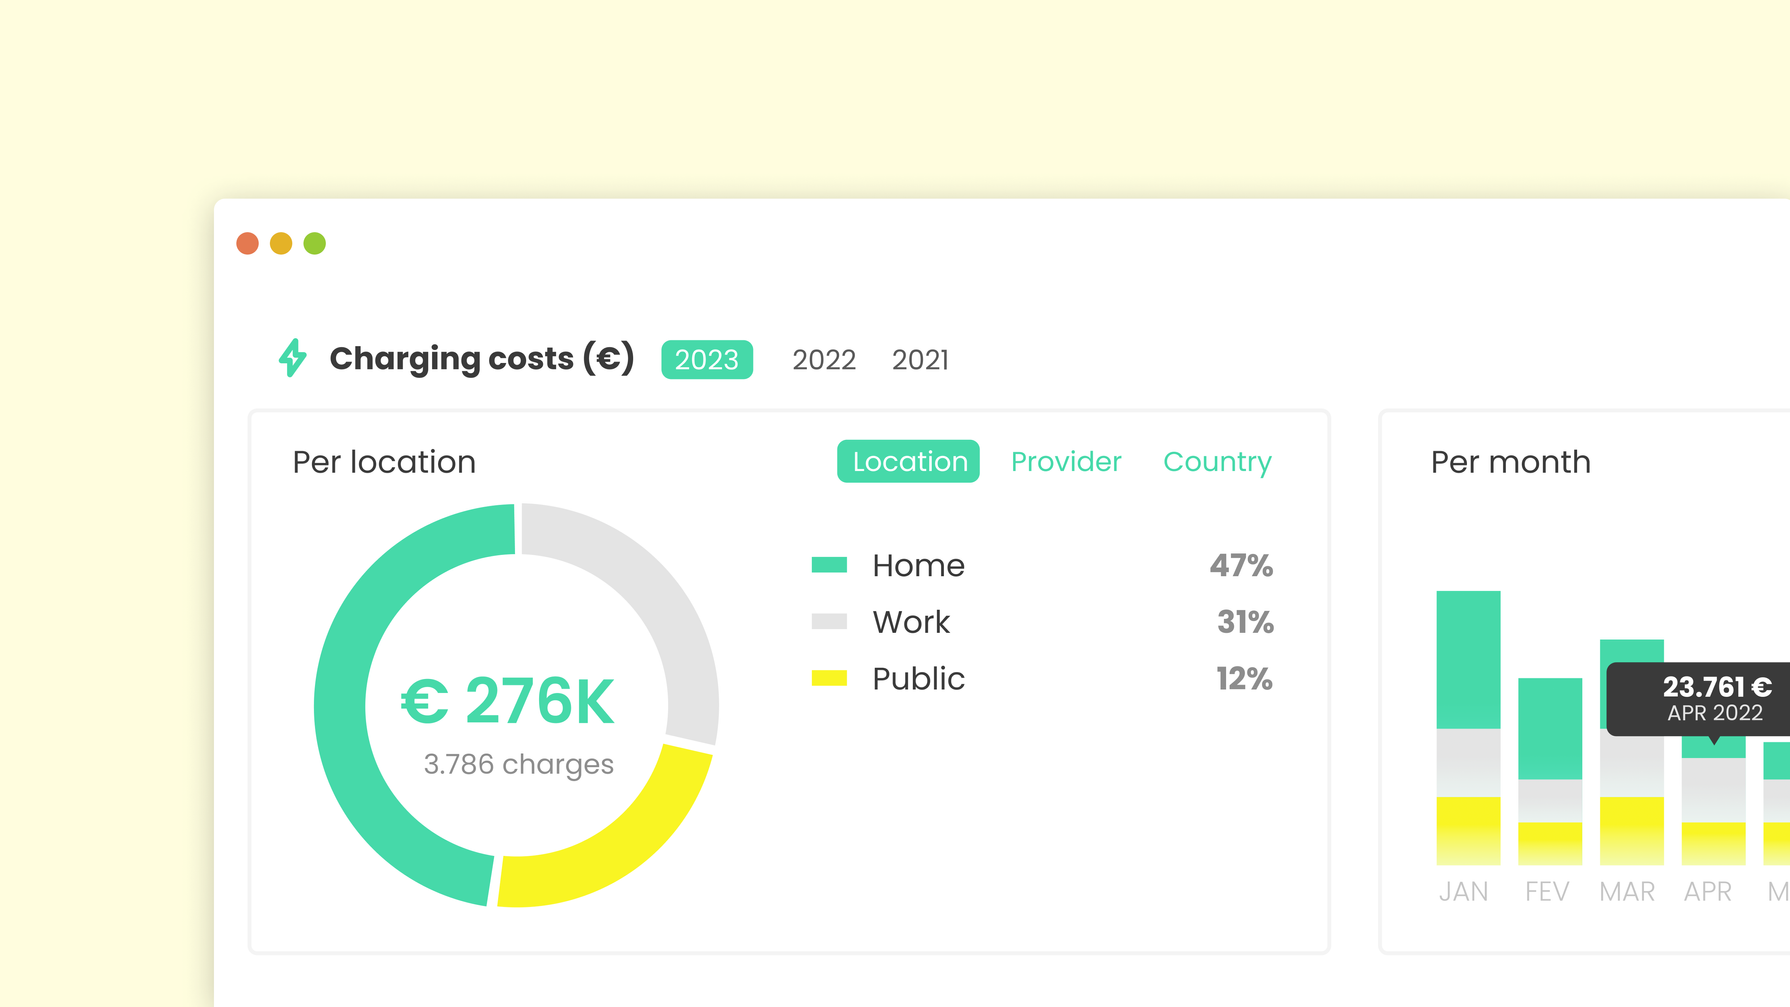Click the yellow minimize window dot
Image resolution: width=1790 pixels, height=1007 pixels.
281,243
